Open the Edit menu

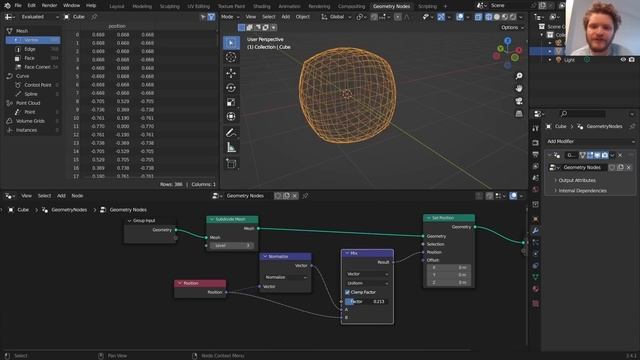31,6
